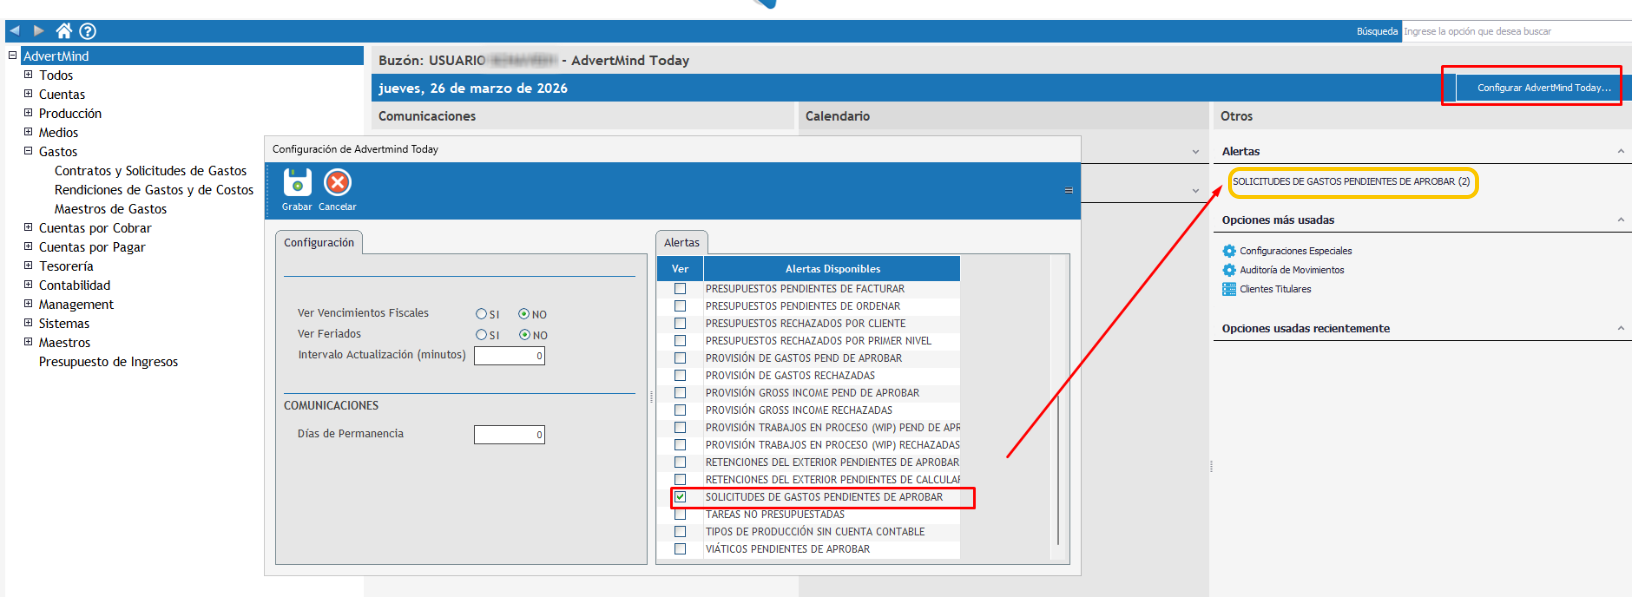Collapse Opciones usadas recientemente section
1632x597 pixels.
click(1621, 329)
